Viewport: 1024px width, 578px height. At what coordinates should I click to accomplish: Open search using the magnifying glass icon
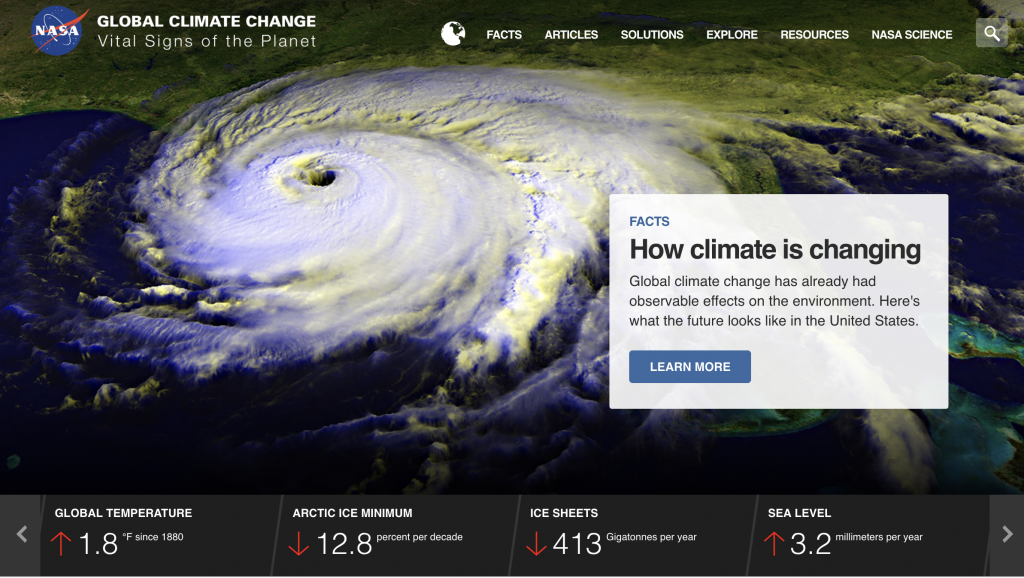click(991, 32)
